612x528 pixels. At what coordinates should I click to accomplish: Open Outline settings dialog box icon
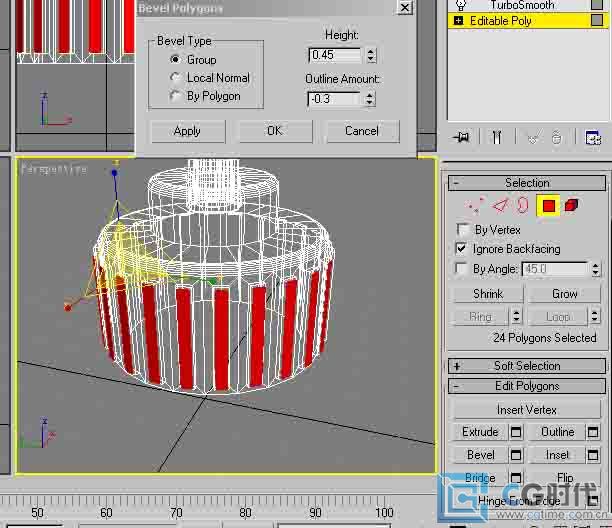pos(593,432)
